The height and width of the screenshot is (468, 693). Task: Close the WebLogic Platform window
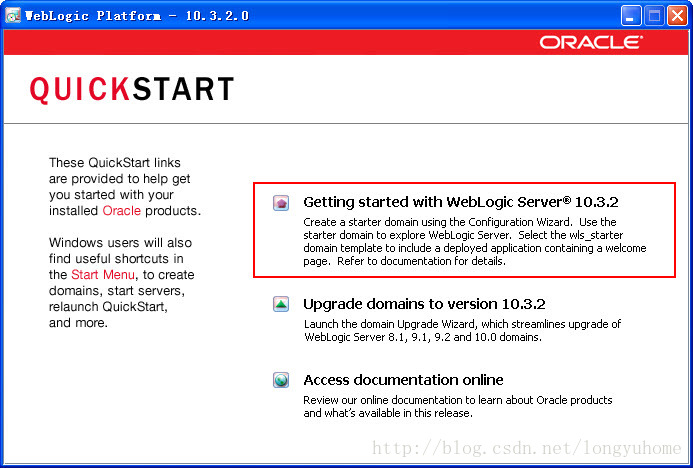[677, 16]
